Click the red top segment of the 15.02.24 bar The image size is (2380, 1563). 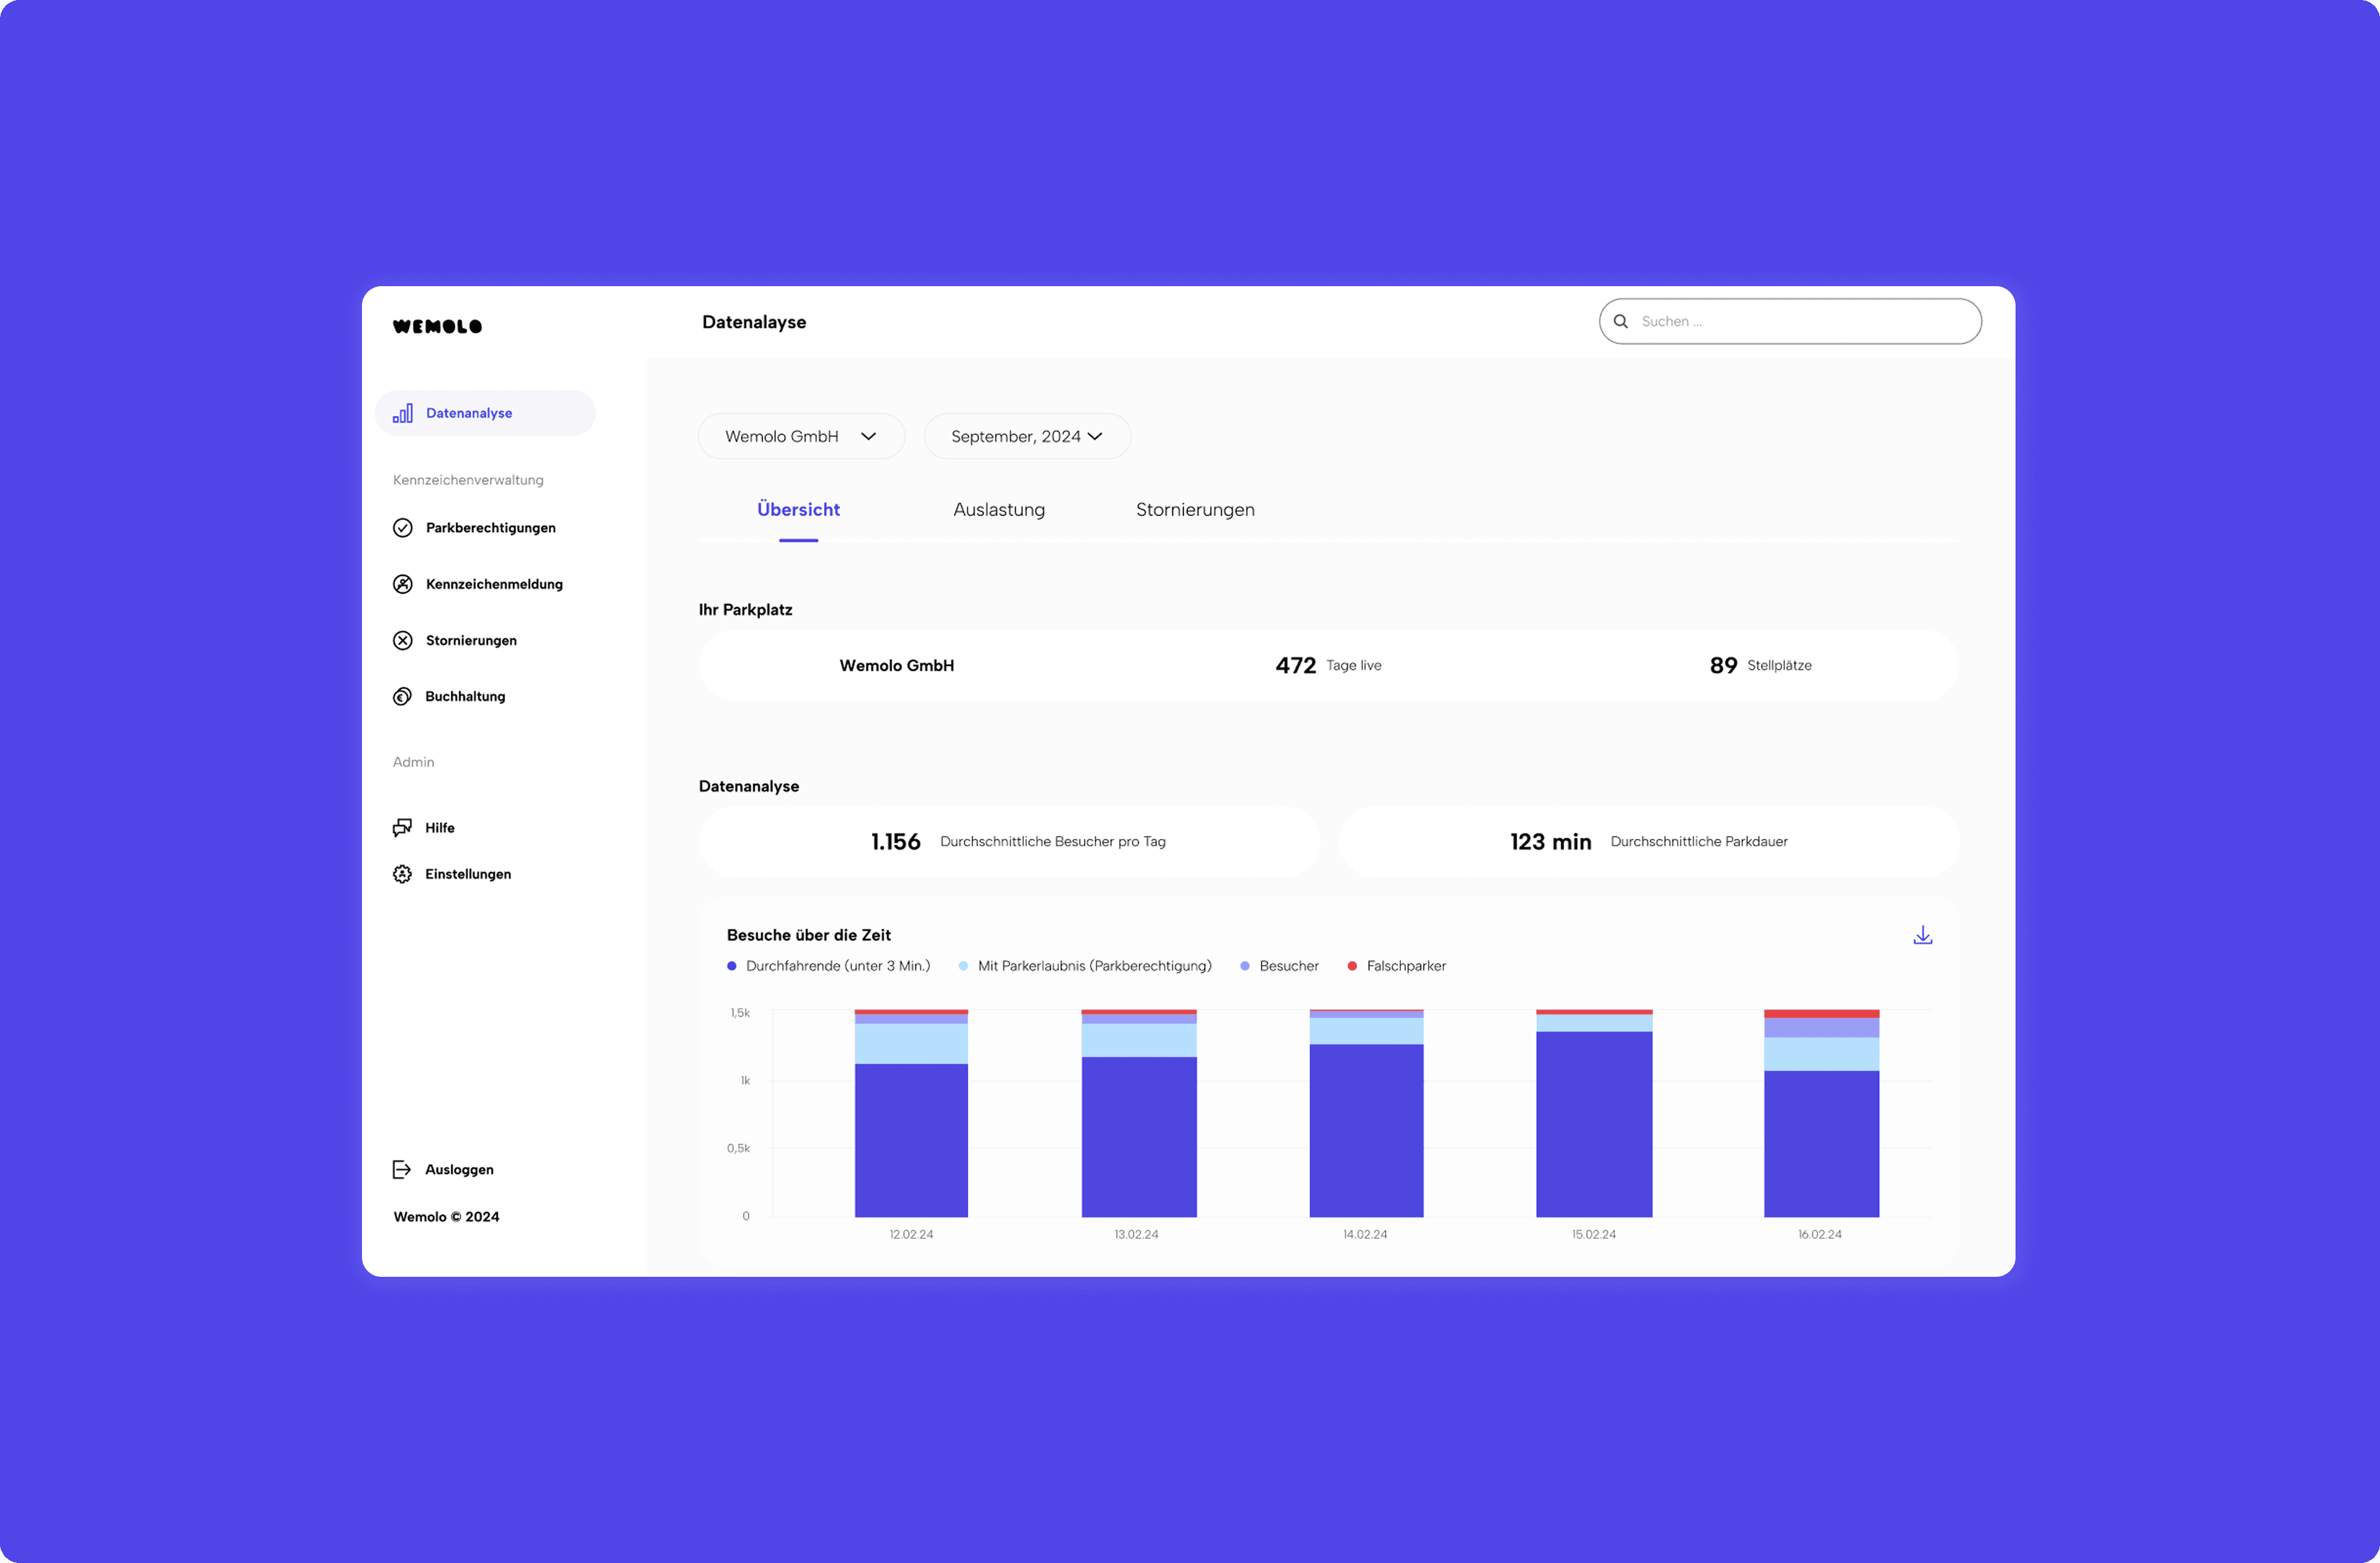click(1594, 1012)
